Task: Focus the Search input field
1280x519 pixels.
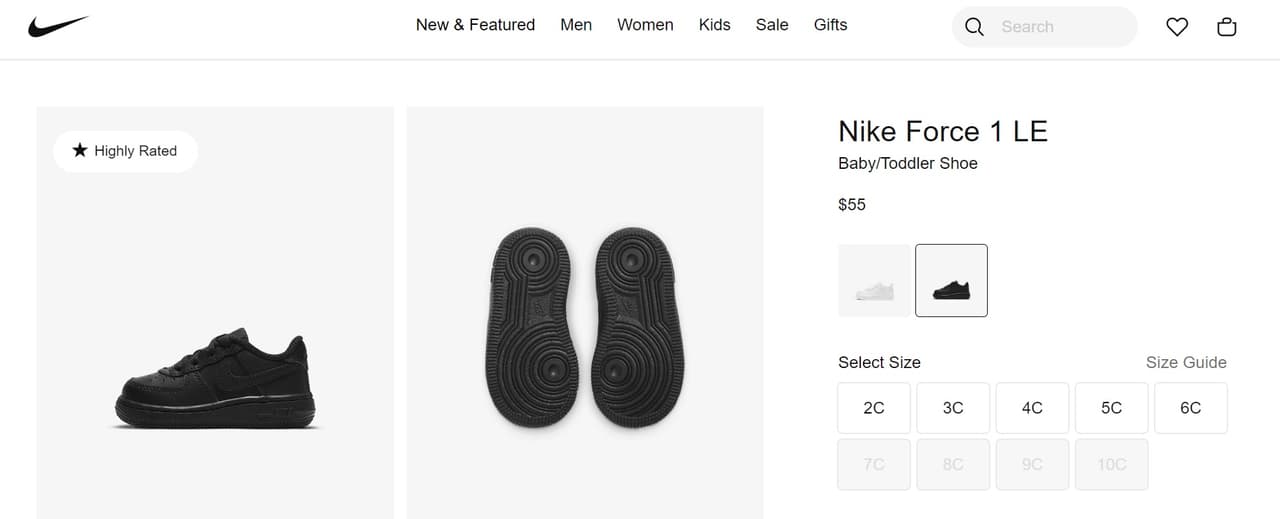Action: click(1060, 27)
